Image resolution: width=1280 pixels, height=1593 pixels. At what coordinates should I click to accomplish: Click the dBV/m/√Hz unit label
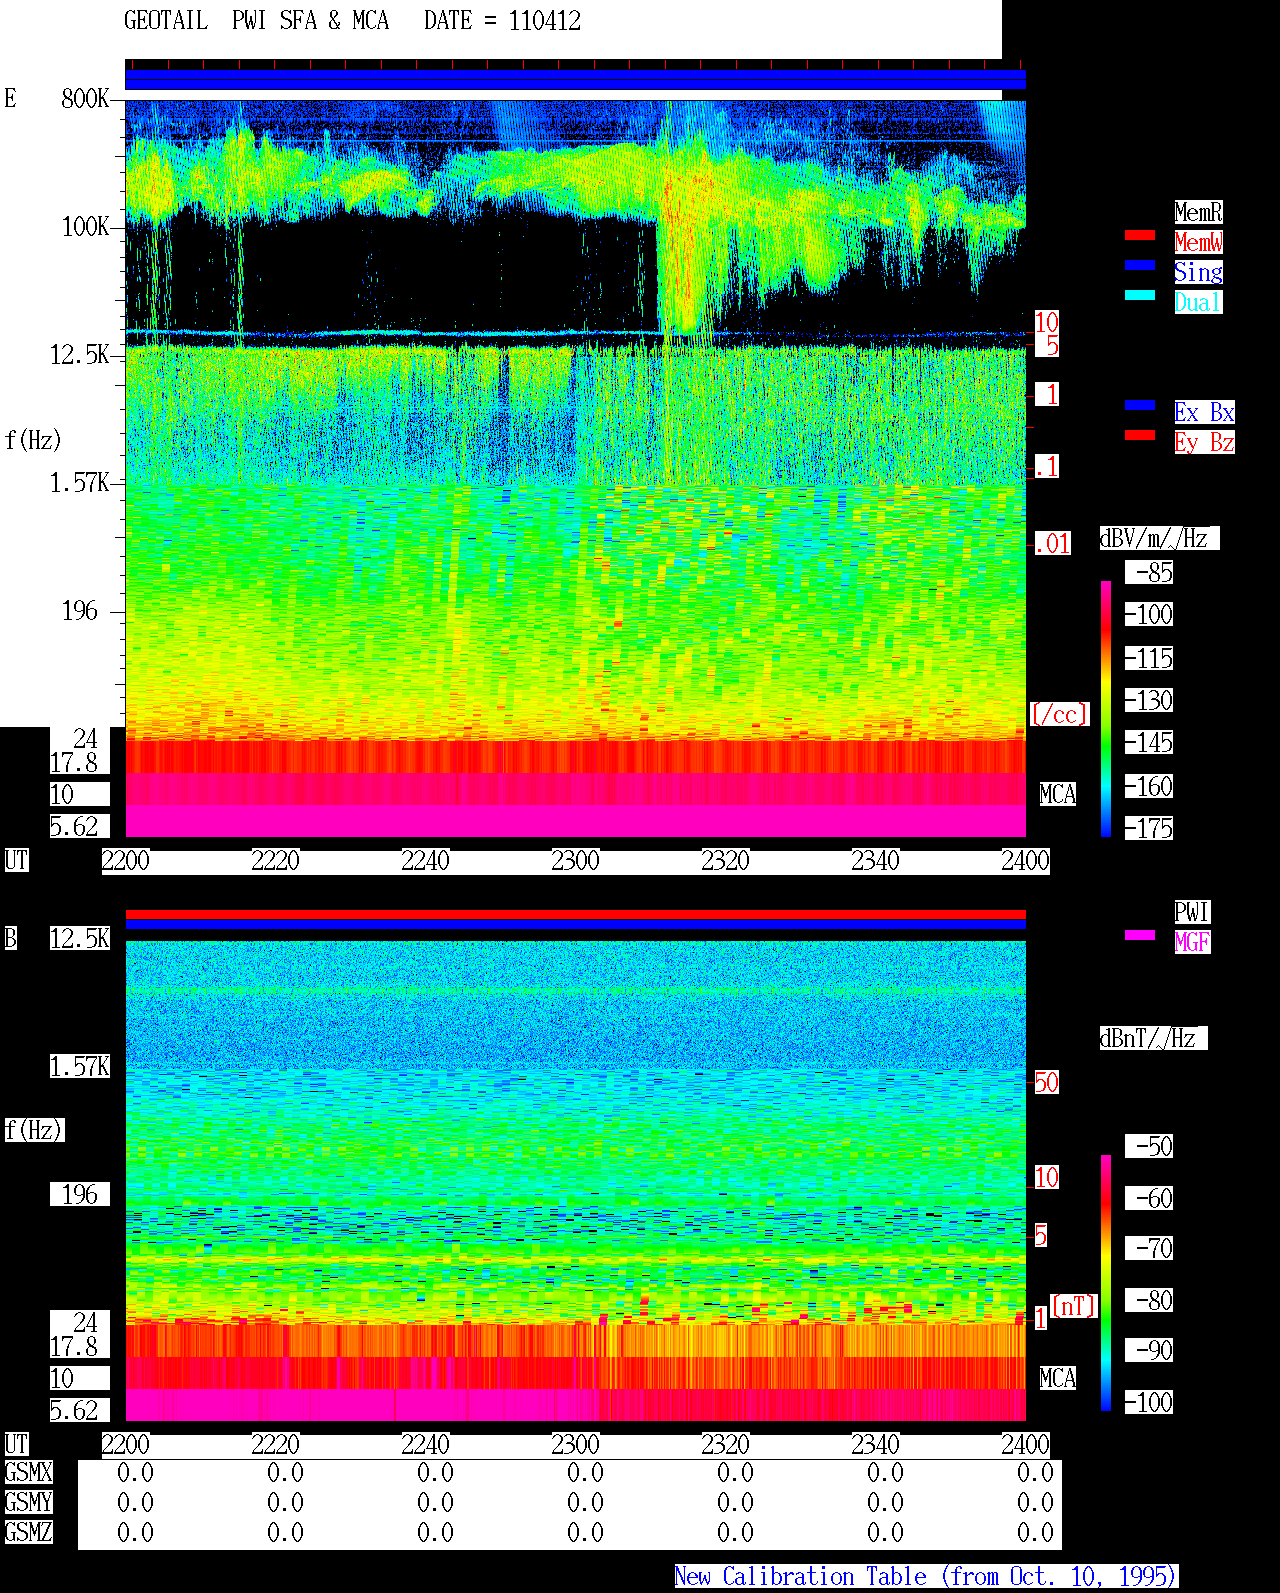1159,538
